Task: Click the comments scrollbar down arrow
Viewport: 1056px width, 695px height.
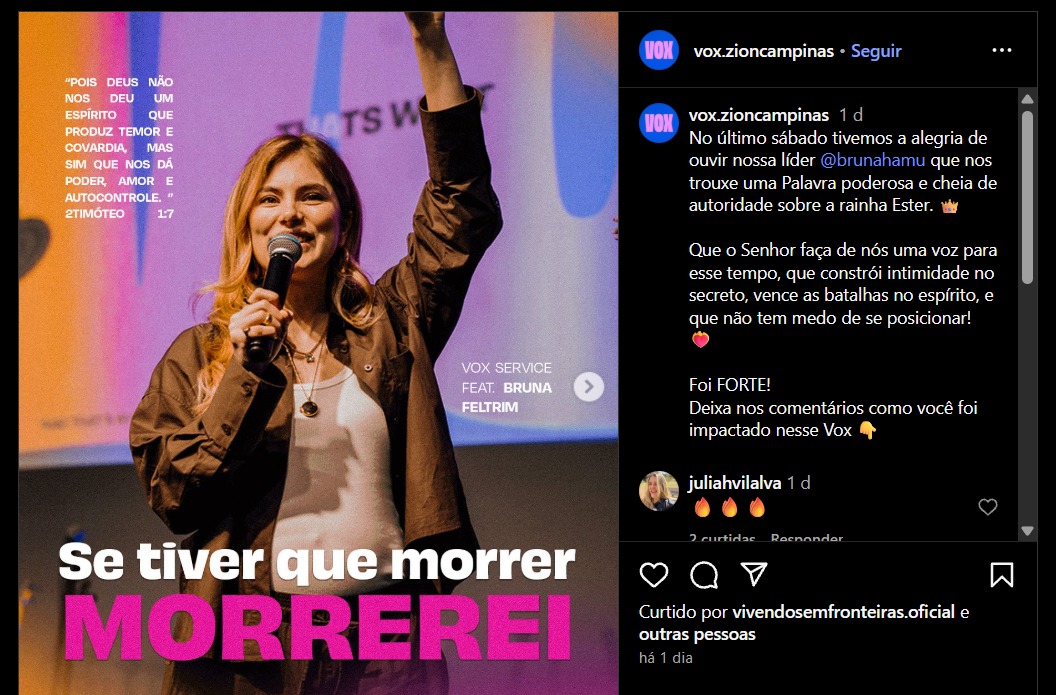Action: pos(1027,531)
